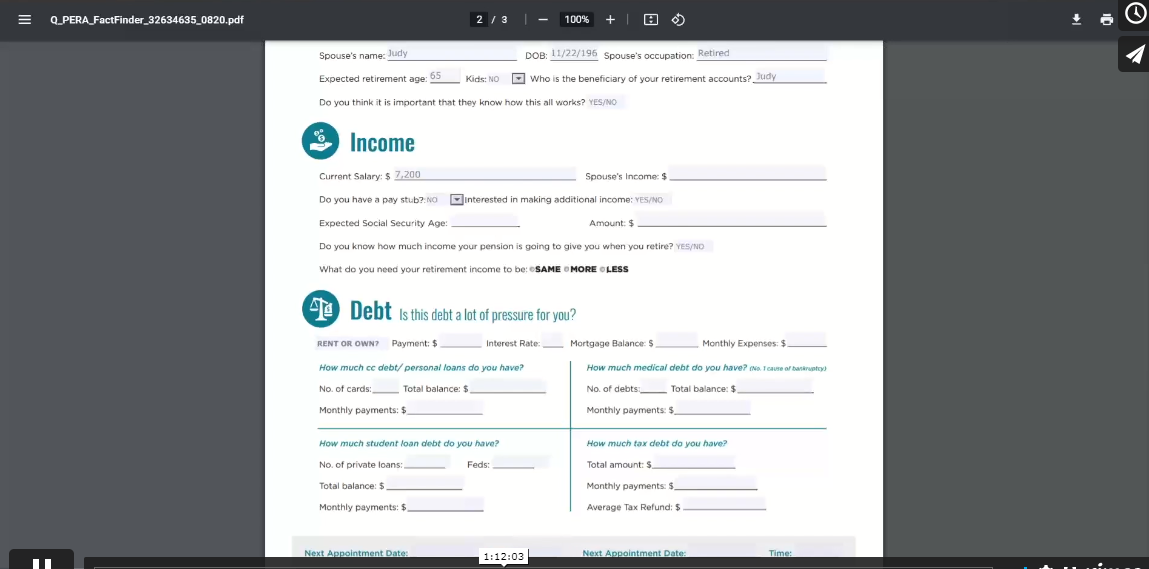Click the Vimeo watch later clock icon
The image size is (1149, 569).
tap(1135, 14)
